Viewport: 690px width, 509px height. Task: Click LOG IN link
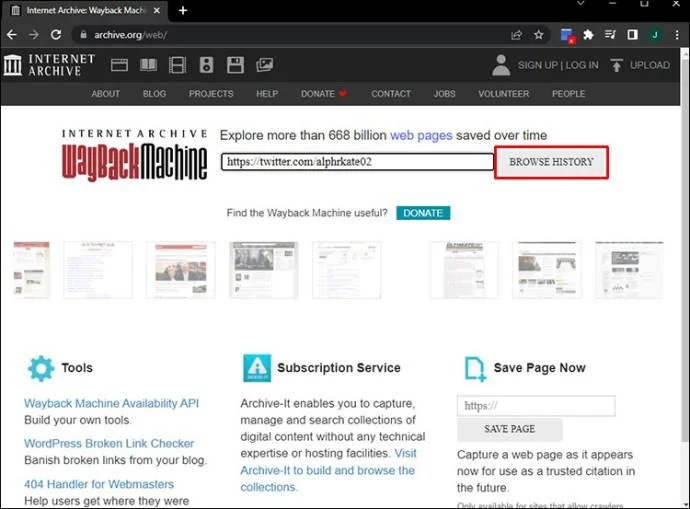point(582,65)
